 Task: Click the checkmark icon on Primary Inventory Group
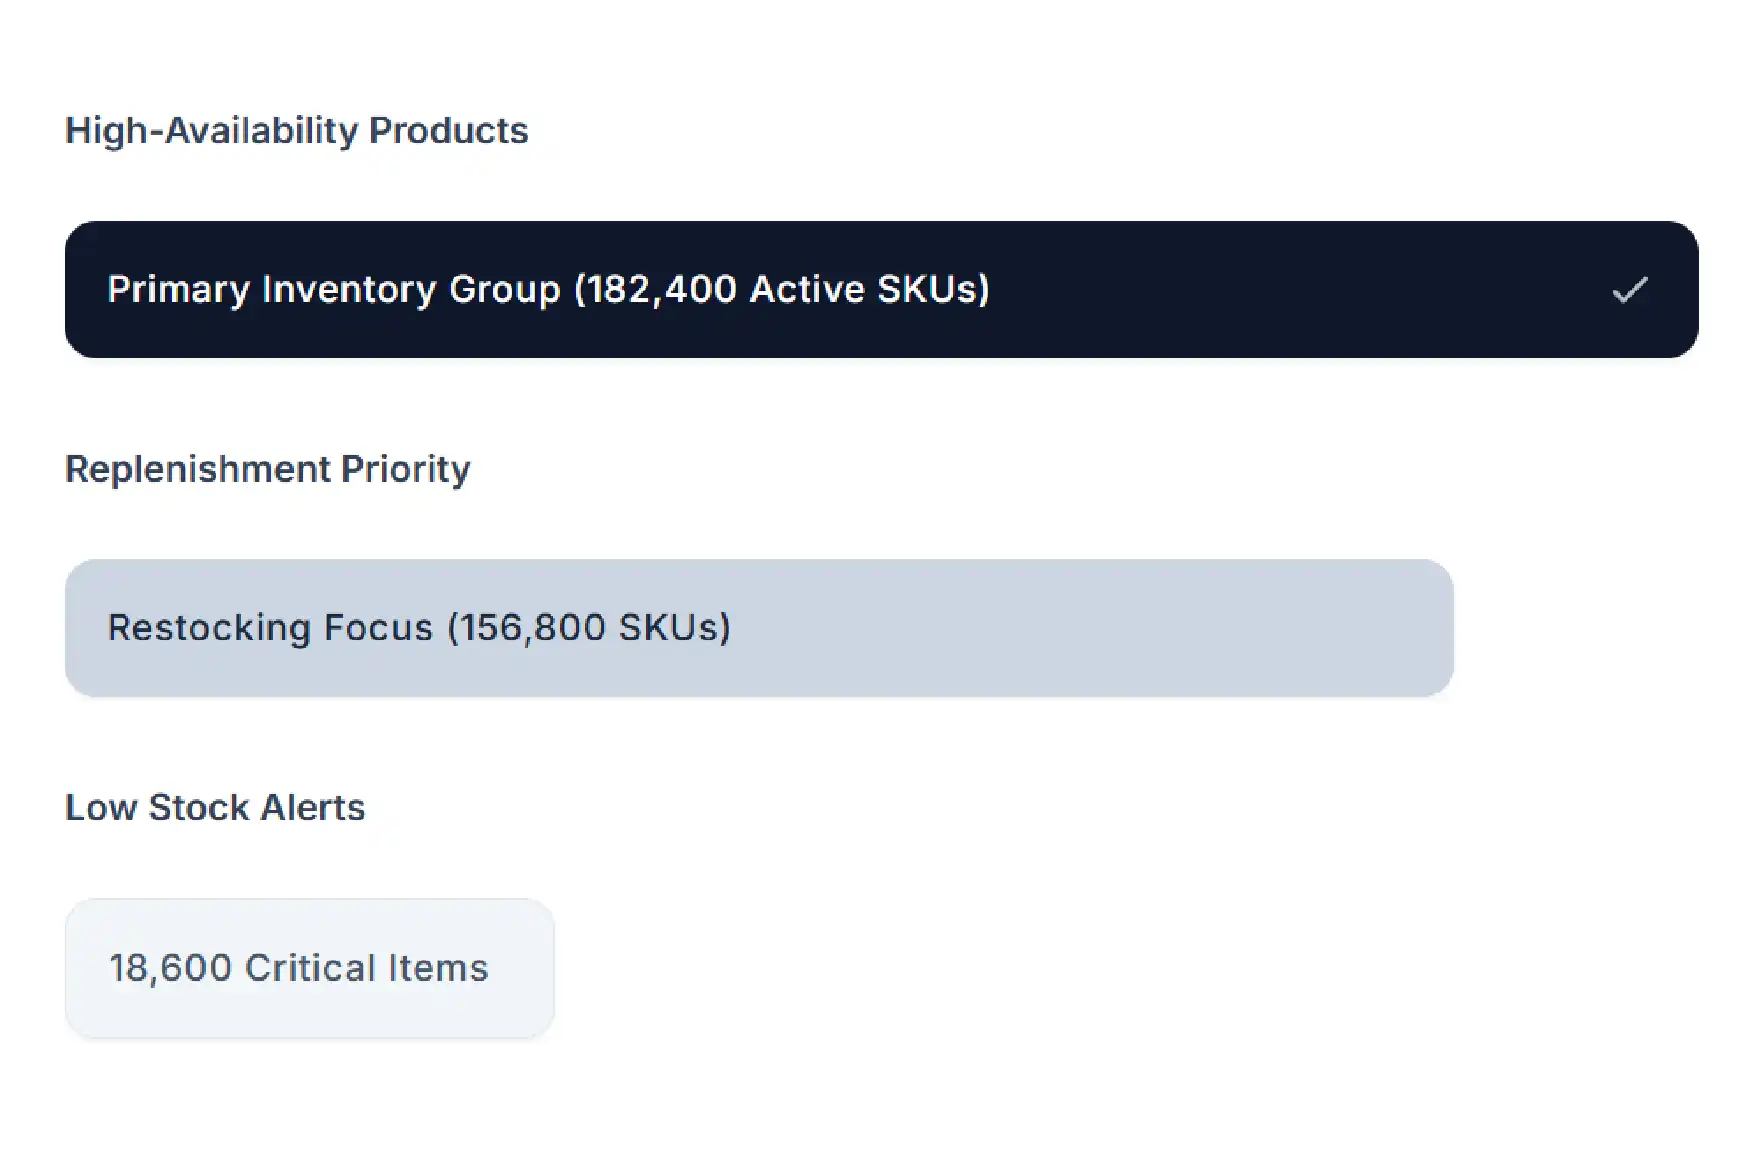pyautogui.click(x=1629, y=290)
